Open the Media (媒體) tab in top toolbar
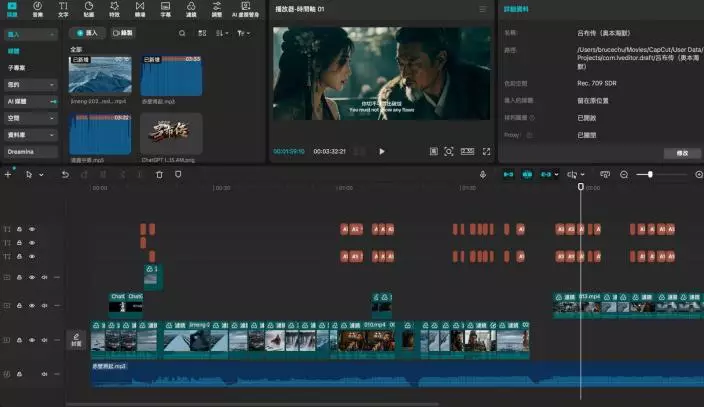The height and width of the screenshot is (407, 704). point(12,9)
